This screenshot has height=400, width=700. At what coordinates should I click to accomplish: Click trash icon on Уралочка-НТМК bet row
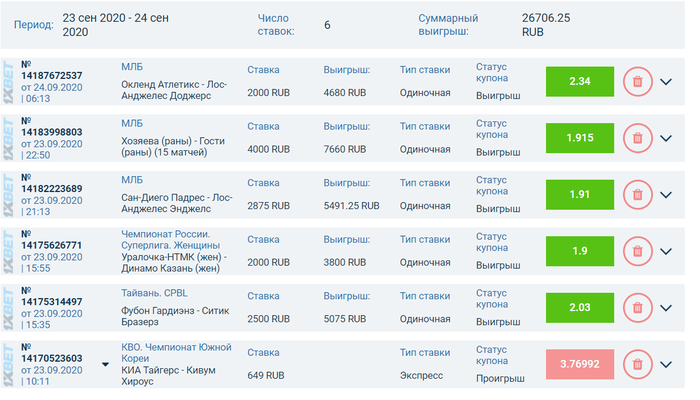pos(638,251)
